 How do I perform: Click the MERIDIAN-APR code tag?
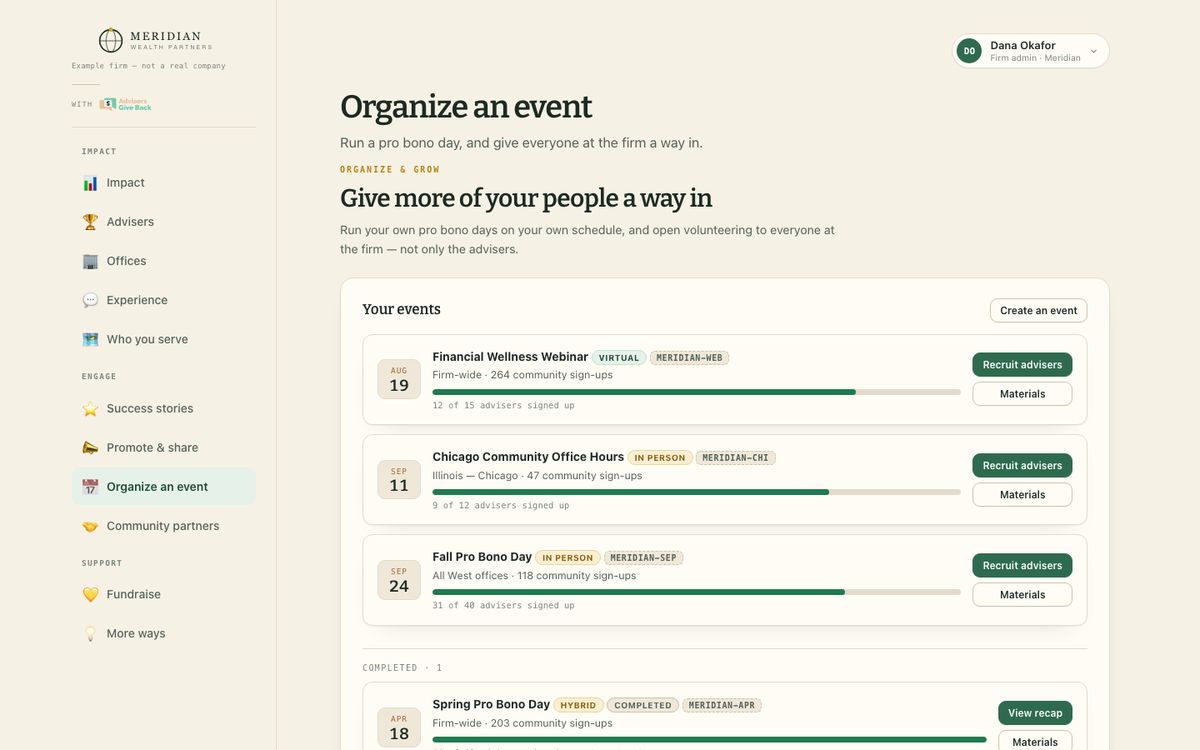pyautogui.click(x=722, y=705)
